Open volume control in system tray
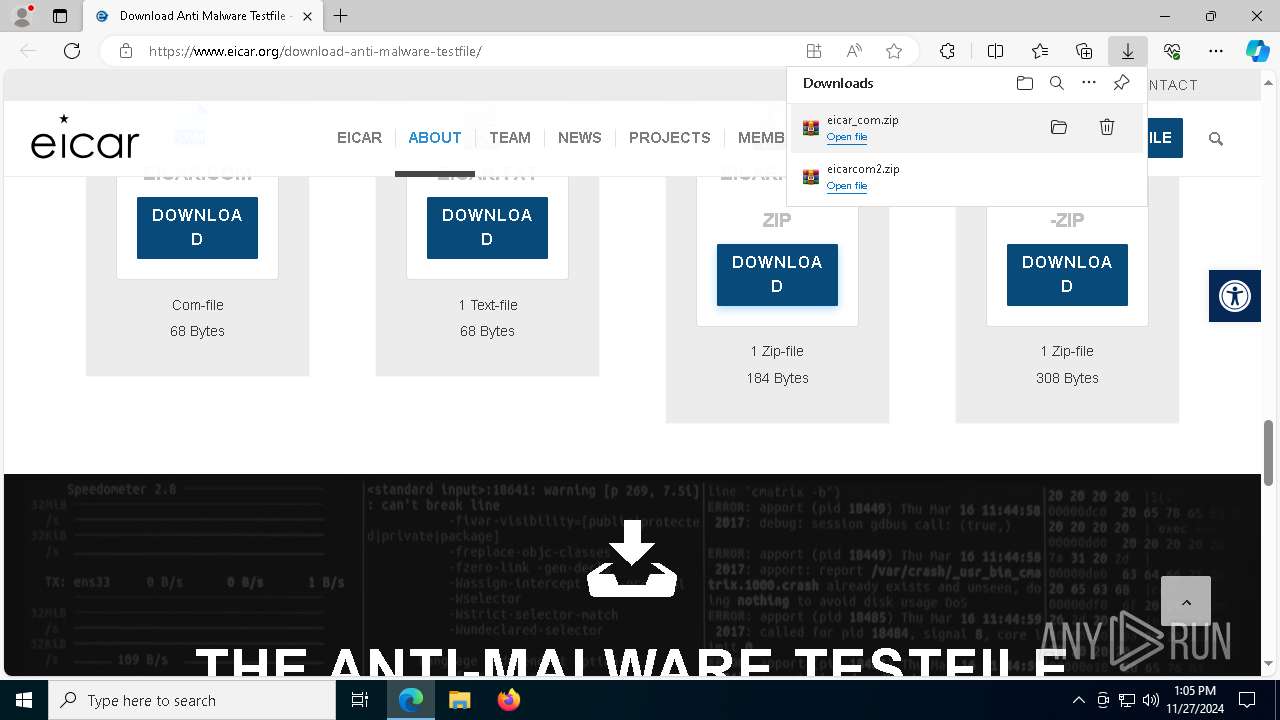The image size is (1280, 720). [x=1150, y=700]
